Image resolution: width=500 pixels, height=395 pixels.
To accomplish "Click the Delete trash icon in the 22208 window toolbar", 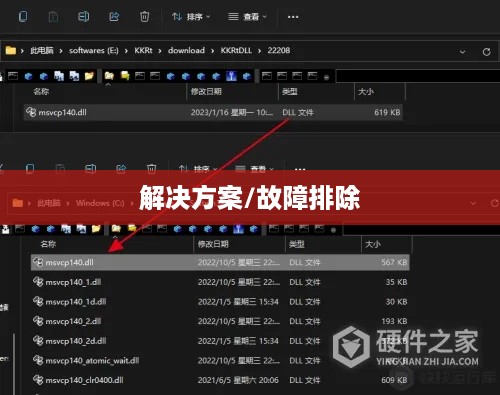I will [x=144, y=16].
